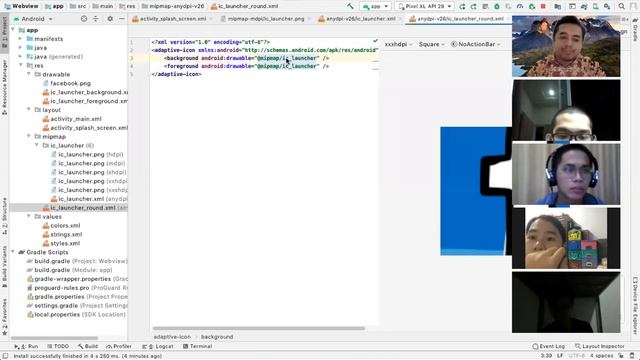The image size is (640, 360).
Task: Open the Layout Inspector
Action: (600, 346)
